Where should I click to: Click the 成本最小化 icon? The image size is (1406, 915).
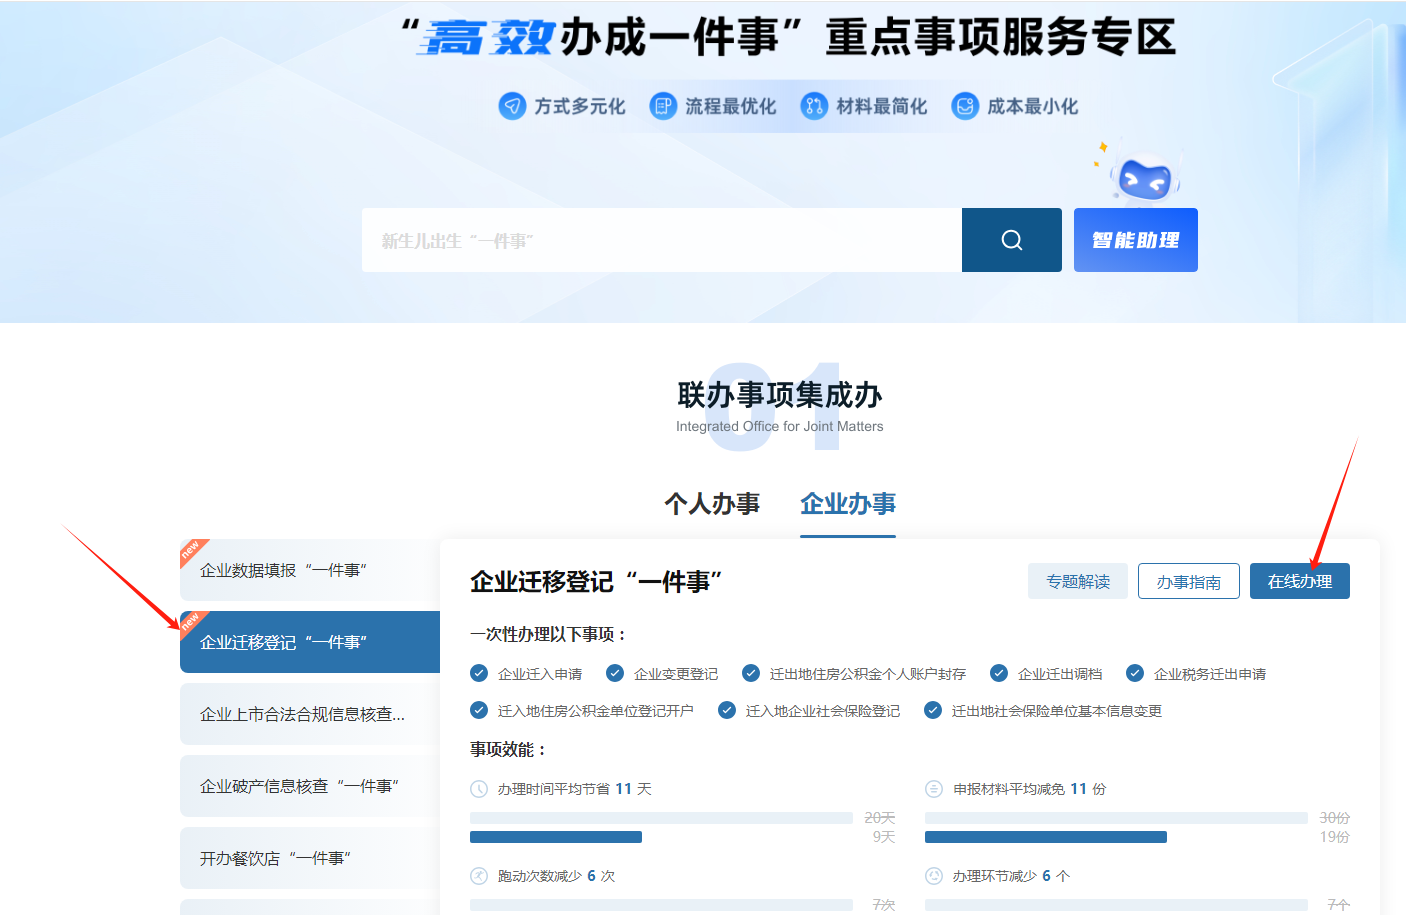click(x=965, y=106)
